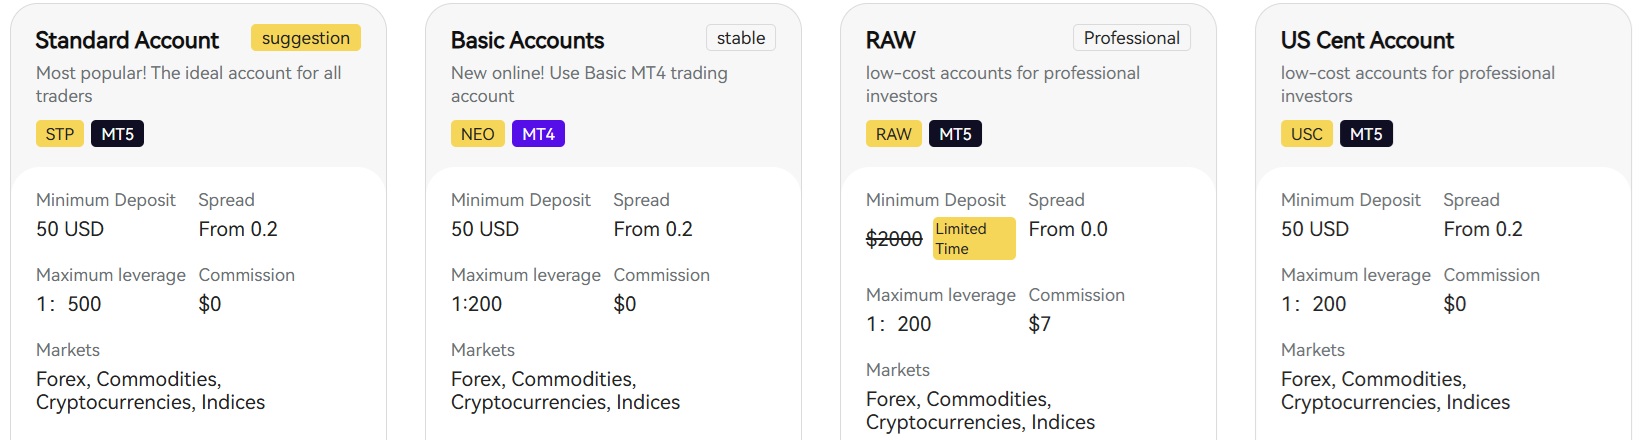
Task: Select the US Cent Account heading
Action: click(1367, 40)
